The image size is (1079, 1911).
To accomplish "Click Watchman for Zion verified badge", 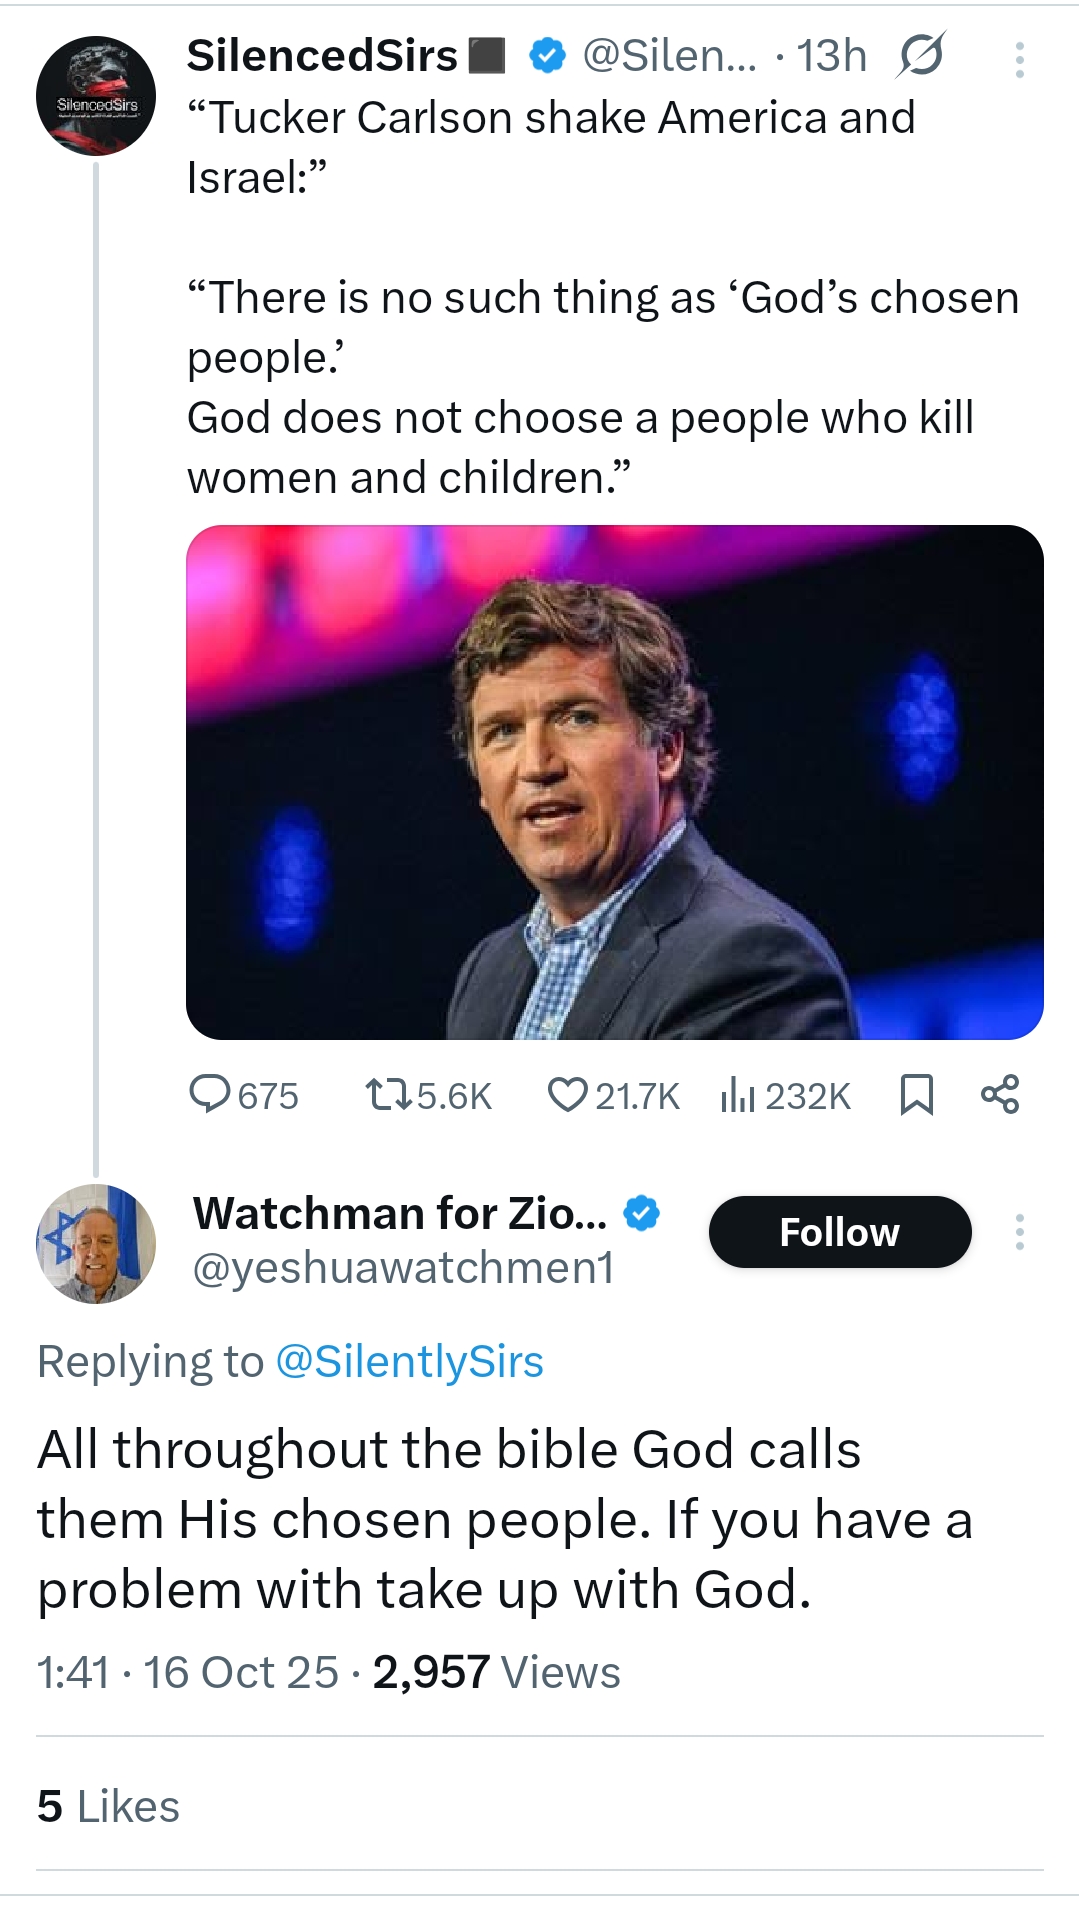I will pos(641,1213).
